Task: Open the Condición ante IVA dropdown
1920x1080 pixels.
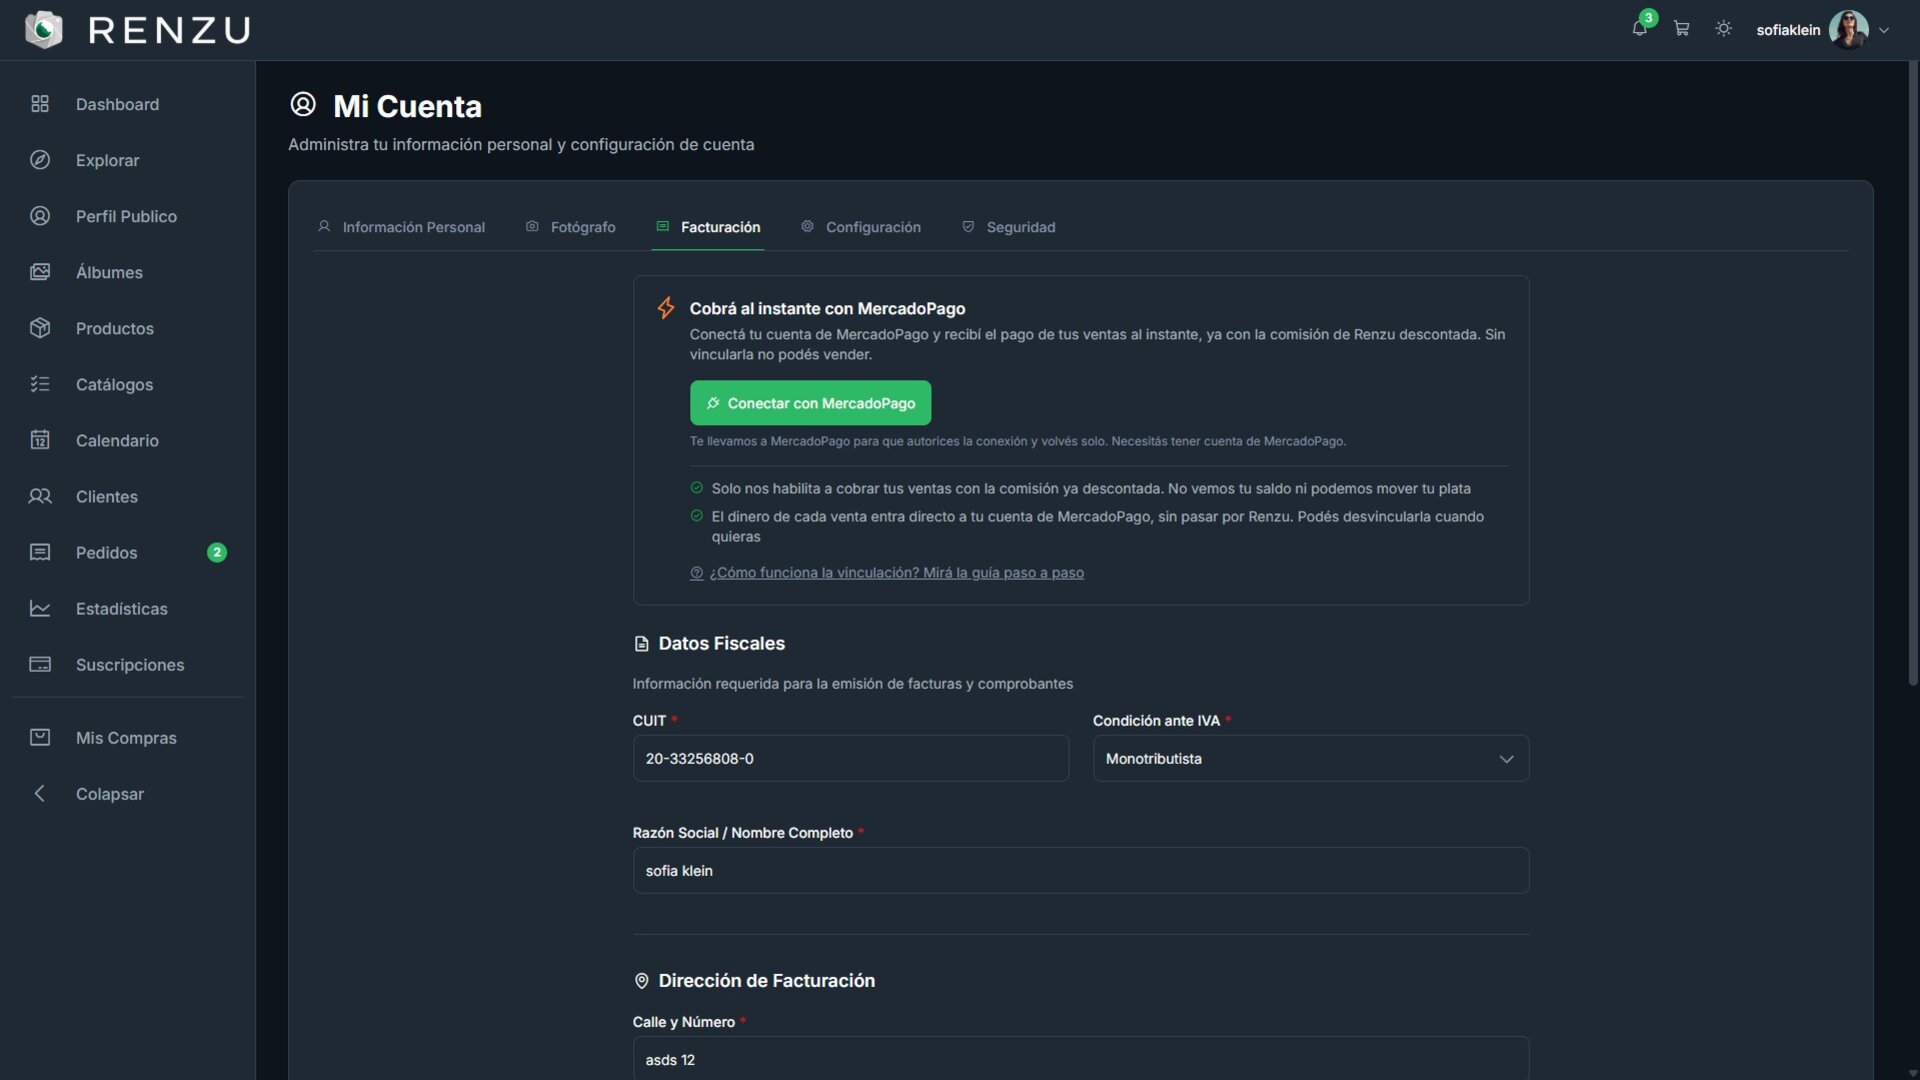Action: click(x=1310, y=759)
